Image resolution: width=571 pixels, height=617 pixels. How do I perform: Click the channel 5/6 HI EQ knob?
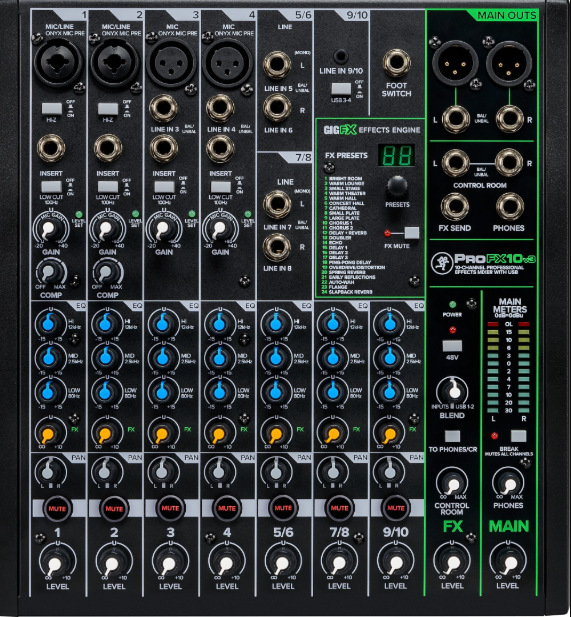pyautogui.click(x=275, y=323)
